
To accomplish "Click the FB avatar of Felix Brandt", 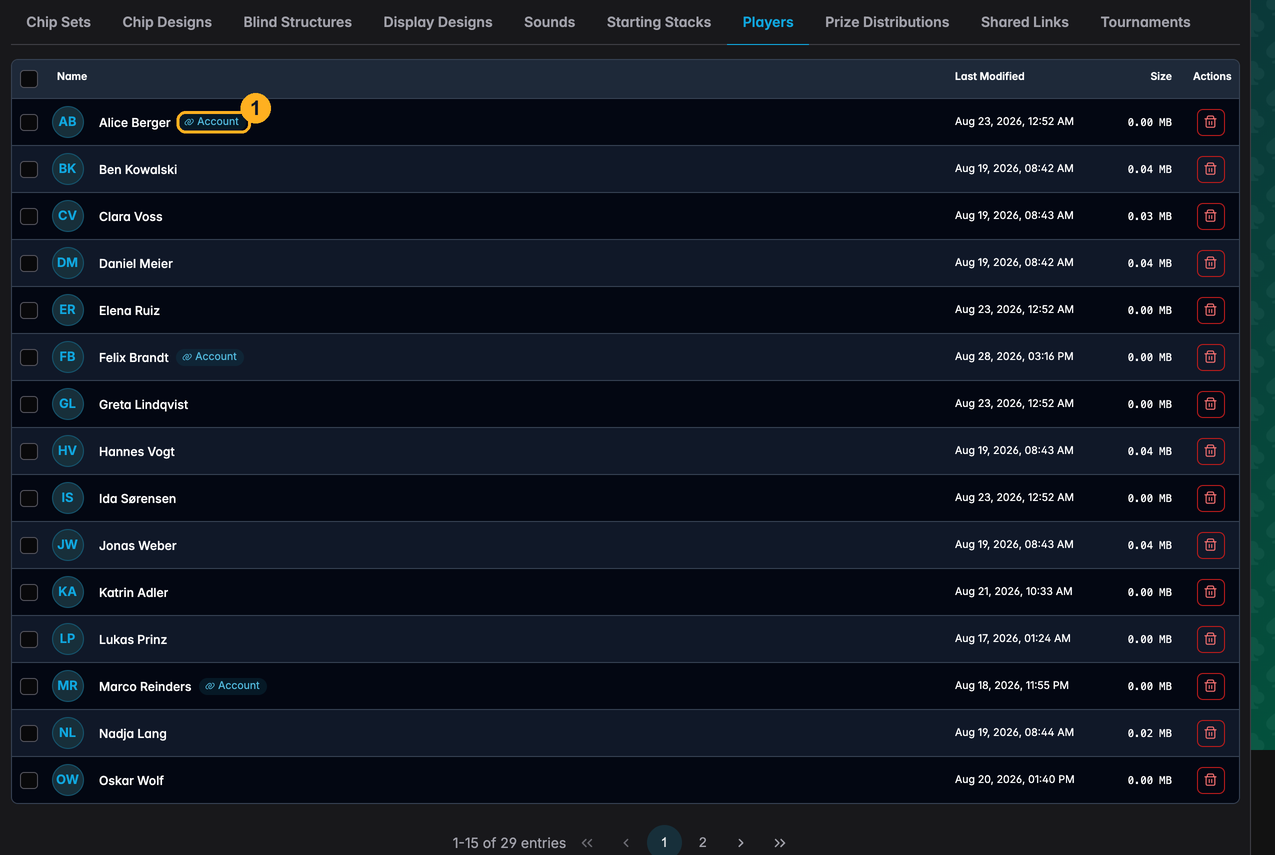I will [x=67, y=357].
